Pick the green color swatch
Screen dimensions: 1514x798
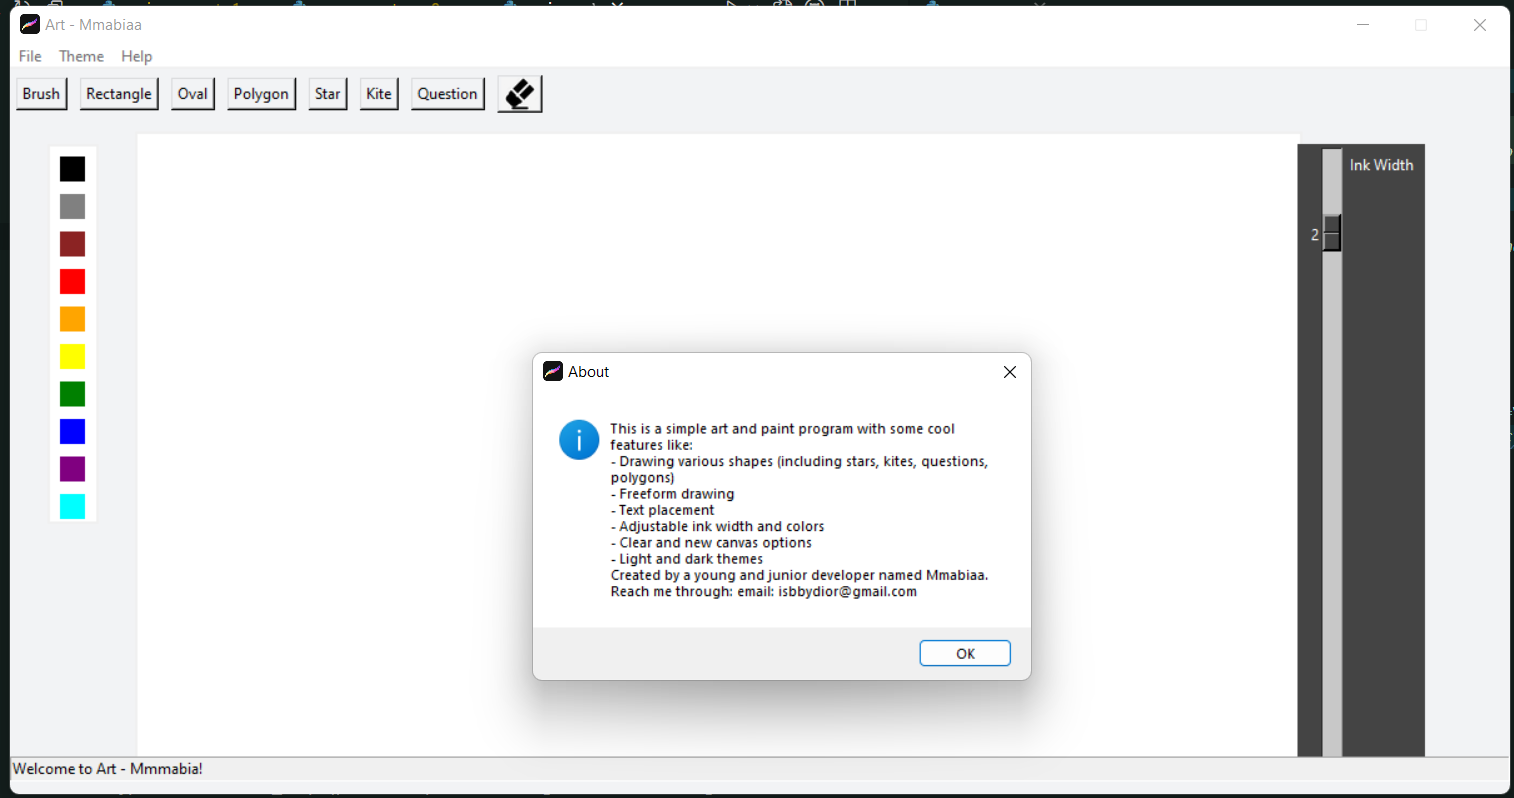pos(72,394)
